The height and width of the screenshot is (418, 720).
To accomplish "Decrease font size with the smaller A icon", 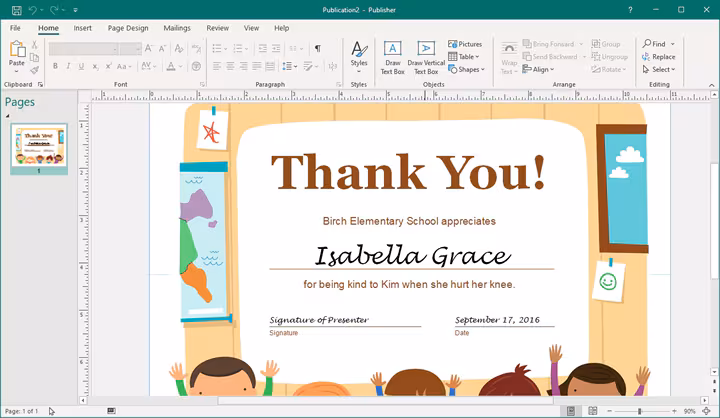I will pyautogui.click(x=162, y=48).
